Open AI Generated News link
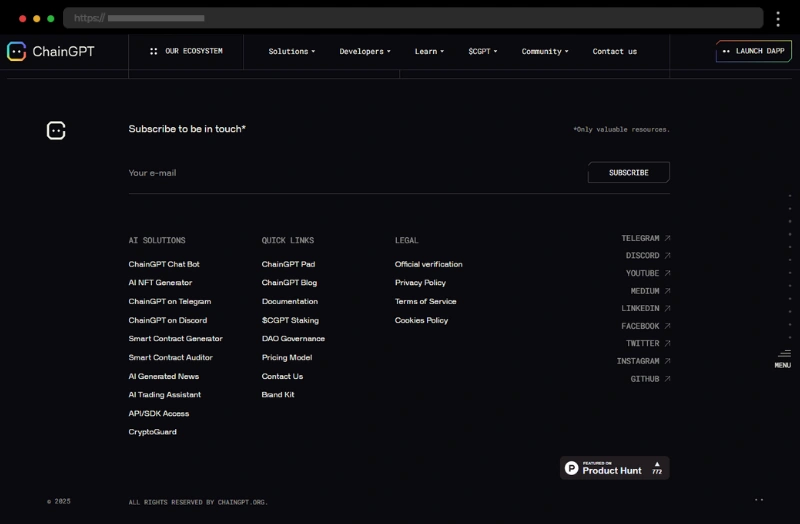800x524 pixels. pyautogui.click(x=163, y=377)
